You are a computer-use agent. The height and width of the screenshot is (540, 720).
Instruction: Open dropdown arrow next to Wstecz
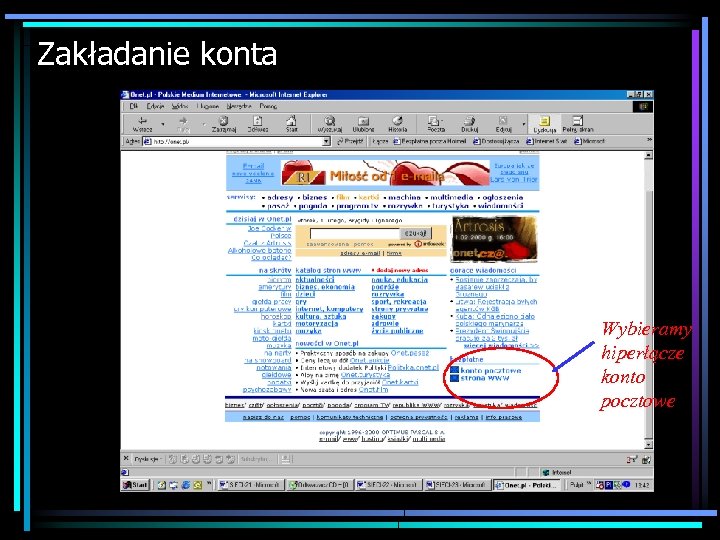pos(163,124)
